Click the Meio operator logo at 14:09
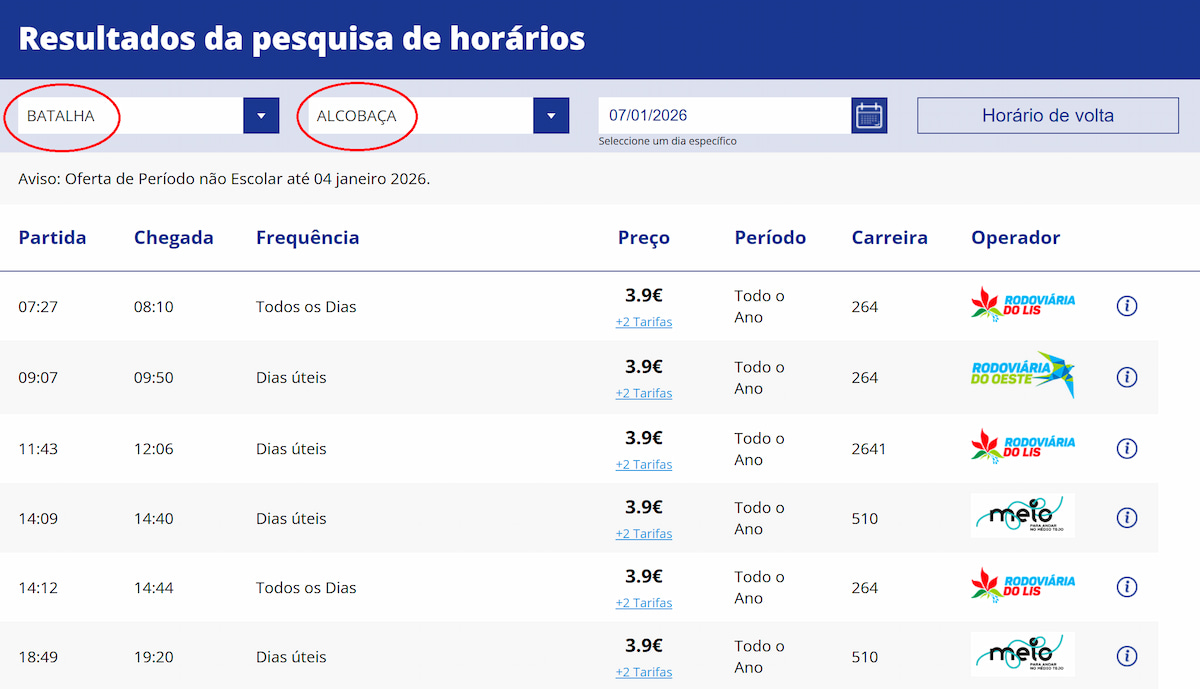This screenshot has width=1200, height=689. click(x=1022, y=516)
